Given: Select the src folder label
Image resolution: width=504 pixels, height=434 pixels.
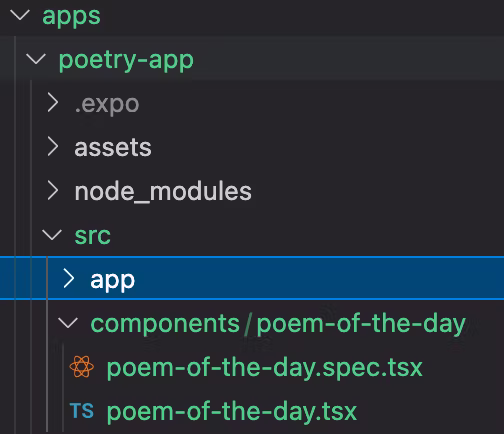Looking at the screenshot, I should coord(93,236).
